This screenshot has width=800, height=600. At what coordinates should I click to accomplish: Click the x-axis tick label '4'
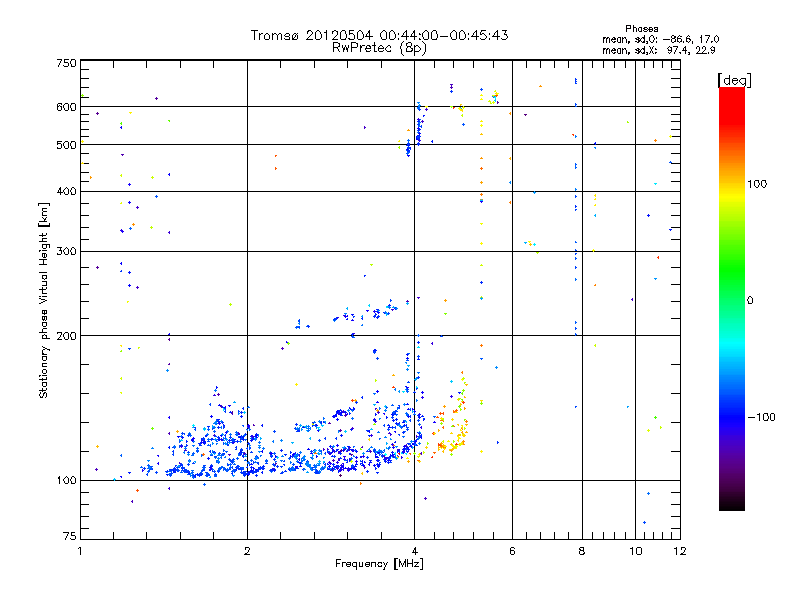click(414, 551)
